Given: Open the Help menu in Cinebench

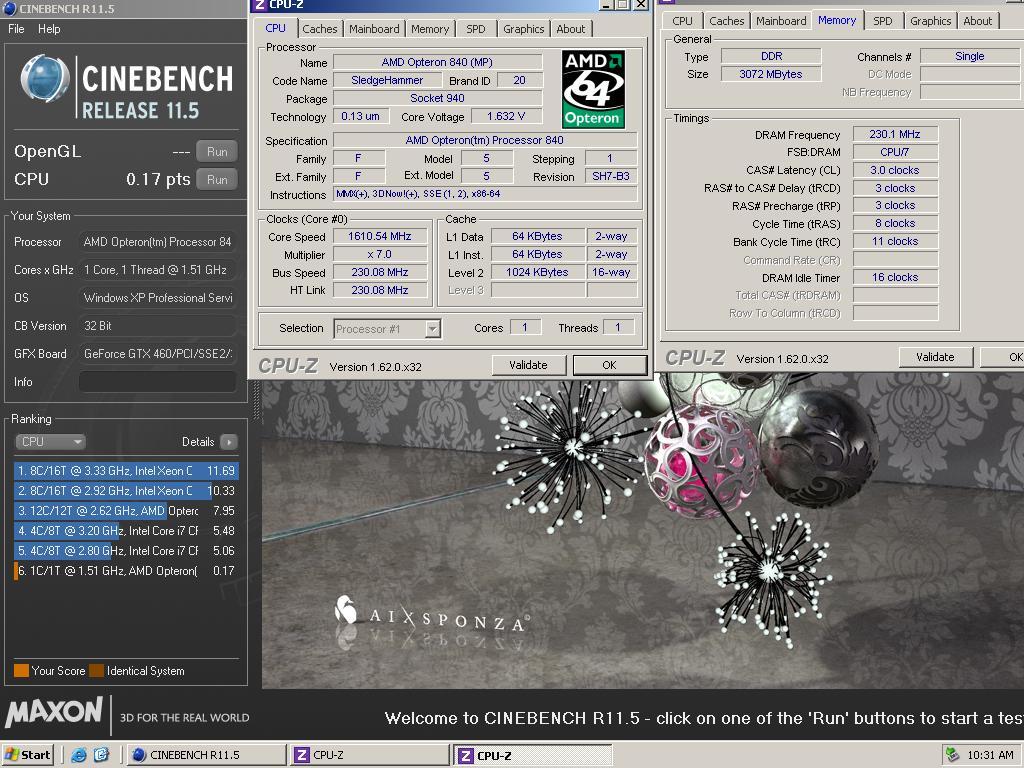Looking at the screenshot, I should pos(49,29).
